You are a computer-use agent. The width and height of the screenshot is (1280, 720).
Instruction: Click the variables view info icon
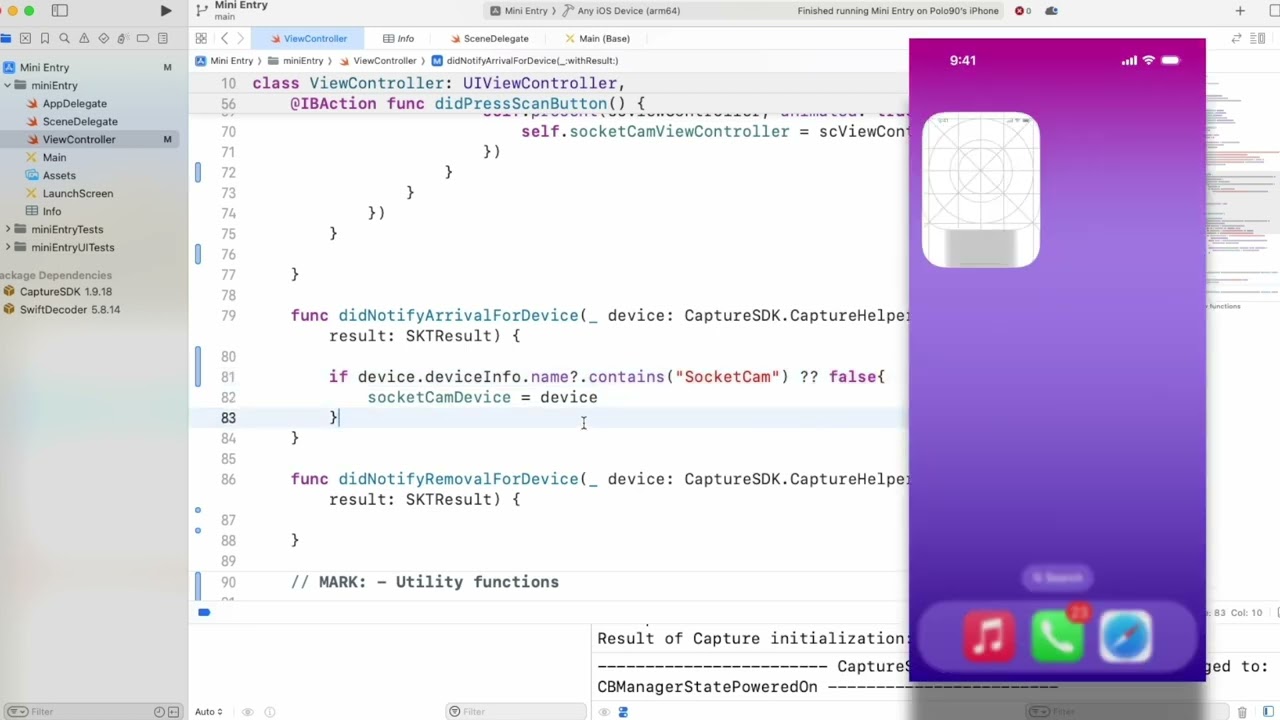270,712
